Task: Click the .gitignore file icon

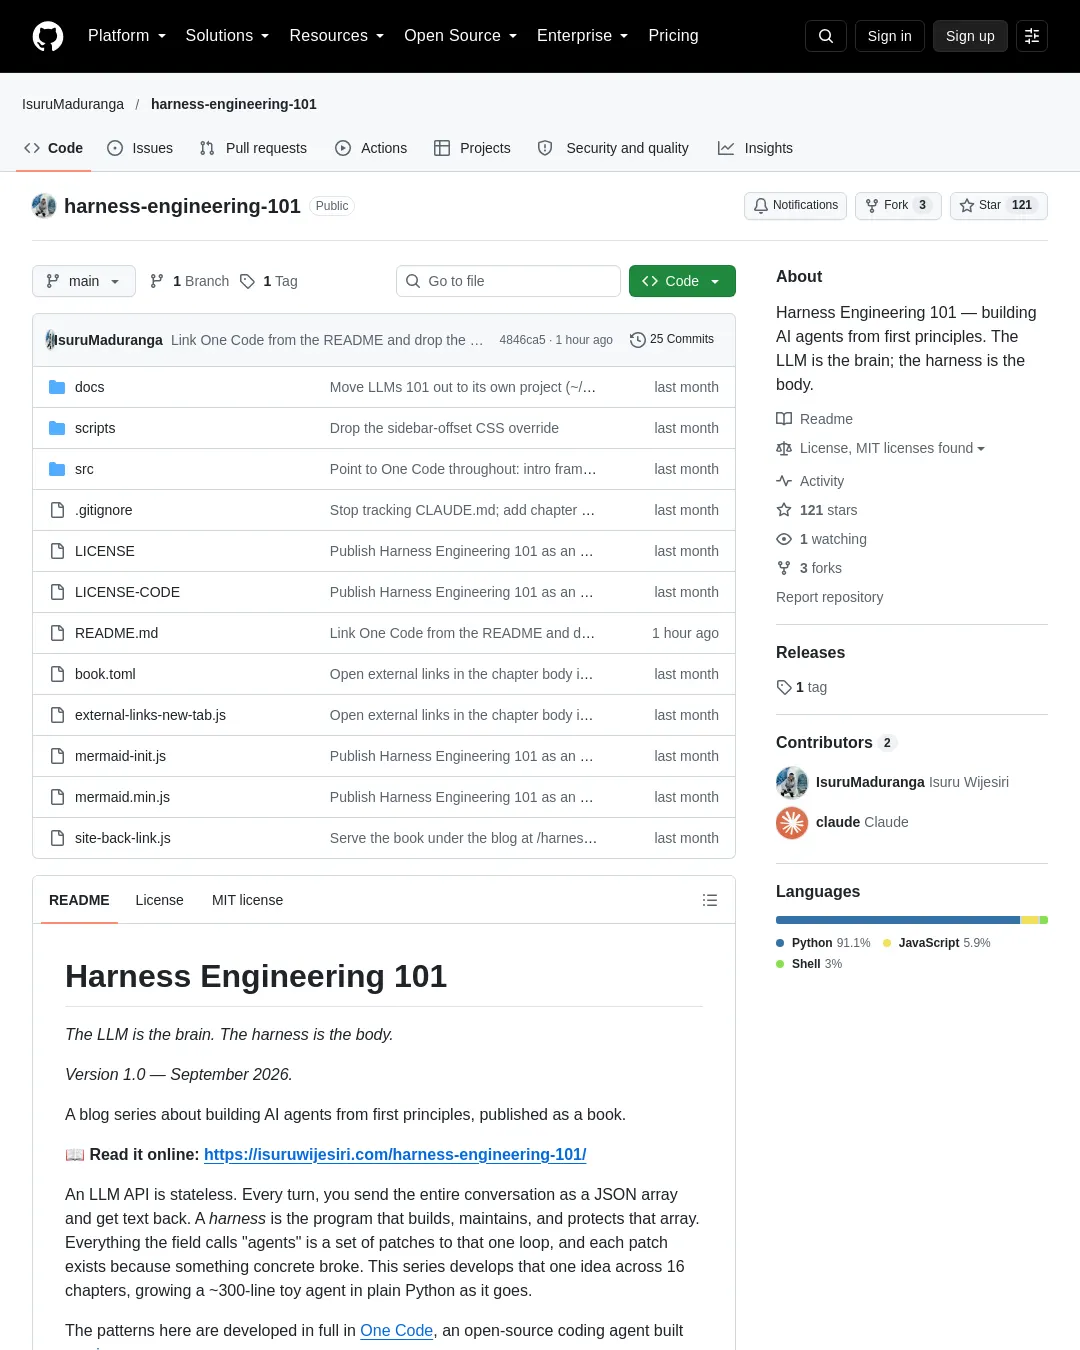Action: point(57,510)
